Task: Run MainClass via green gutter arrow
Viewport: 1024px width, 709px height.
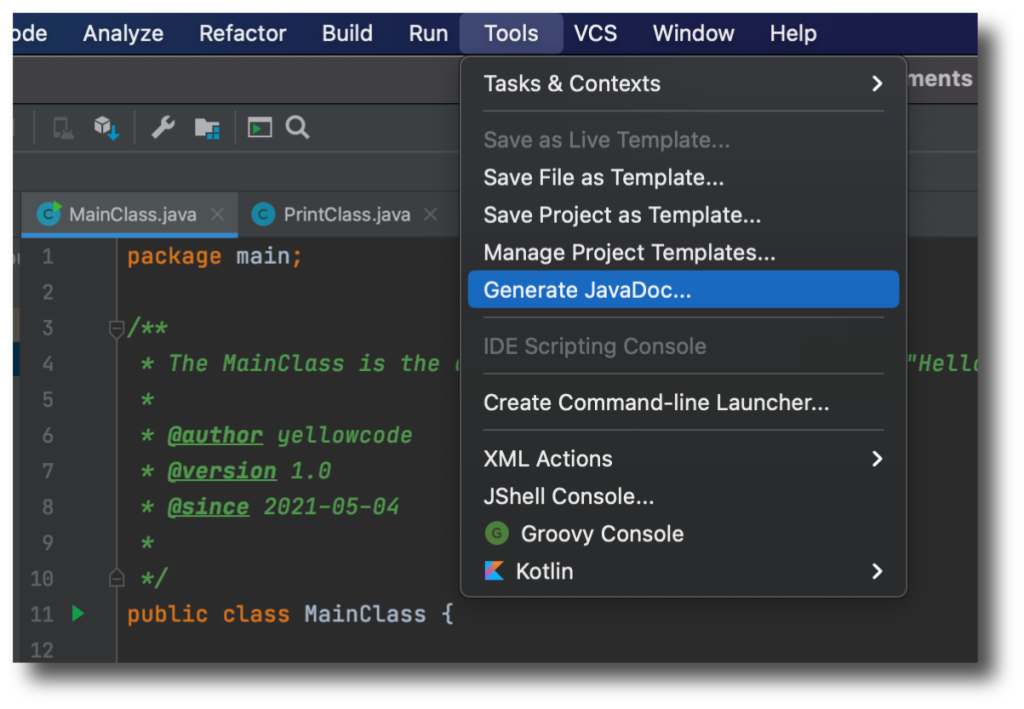Action: tap(78, 613)
